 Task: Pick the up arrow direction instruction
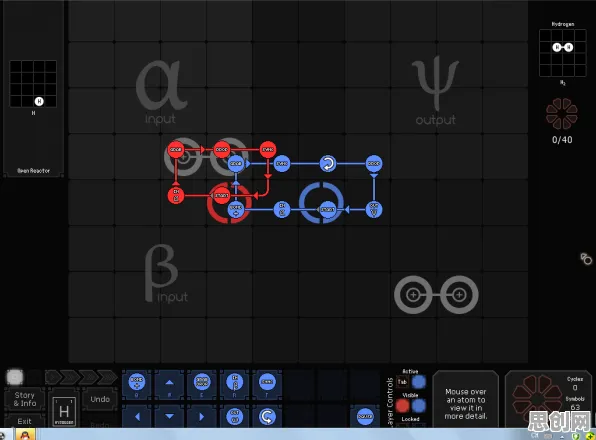point(170,383)
